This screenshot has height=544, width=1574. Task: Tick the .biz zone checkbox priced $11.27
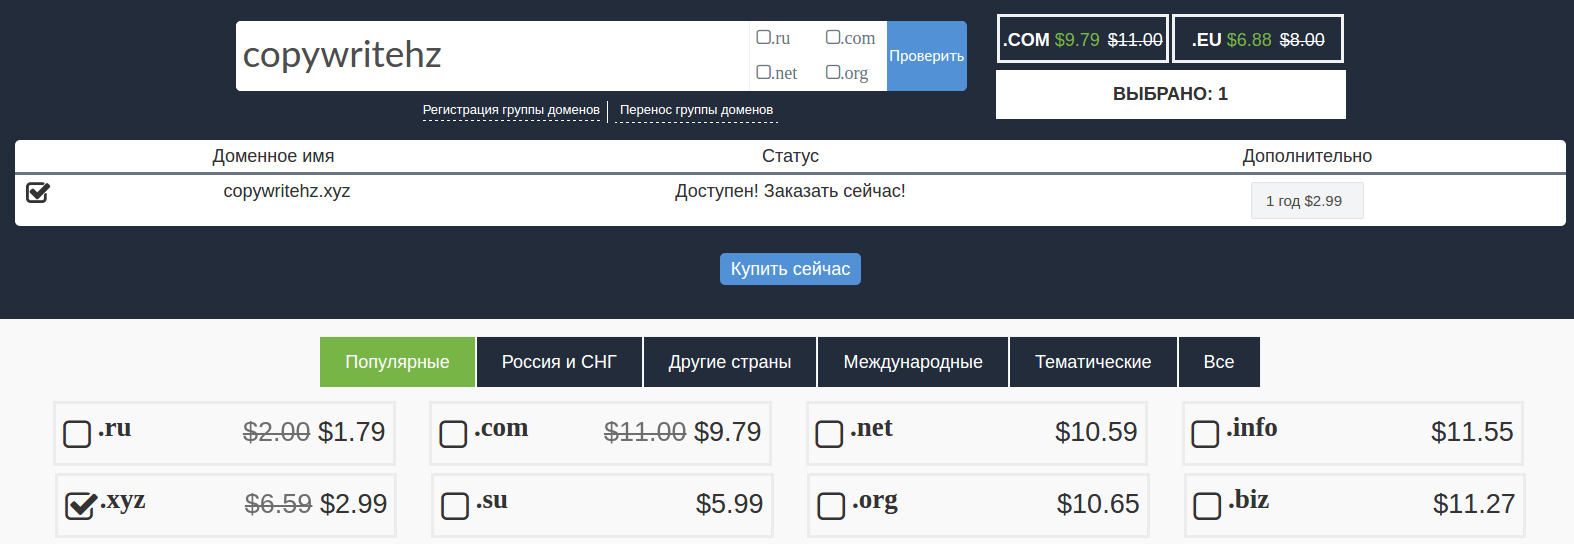coord(1207,506)
